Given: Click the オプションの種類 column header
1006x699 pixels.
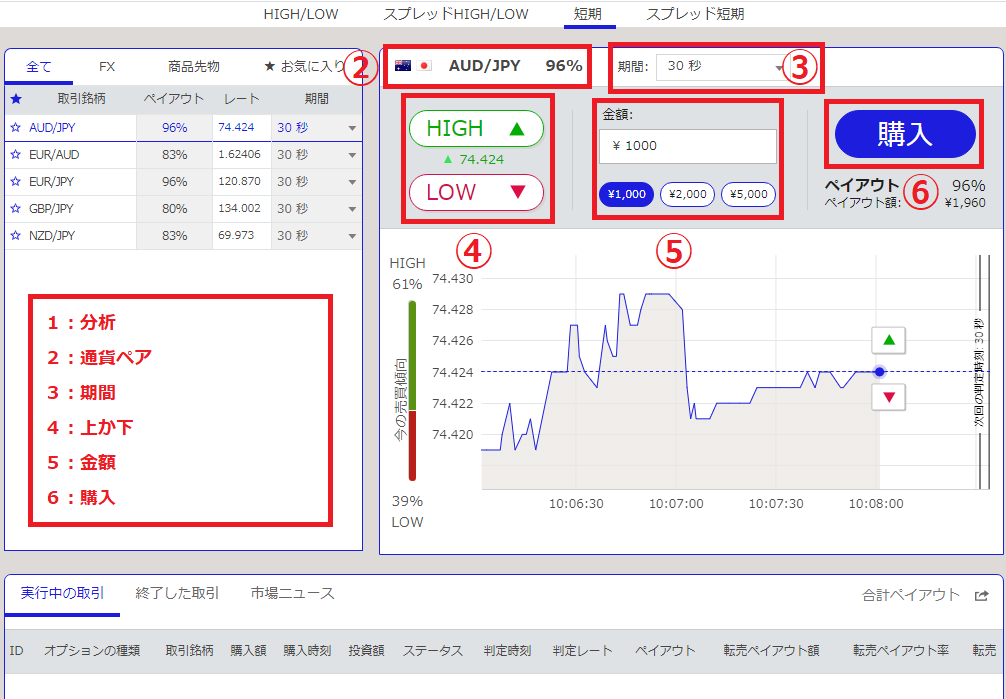Looking at the screenshot, I should tap(92, 651).
